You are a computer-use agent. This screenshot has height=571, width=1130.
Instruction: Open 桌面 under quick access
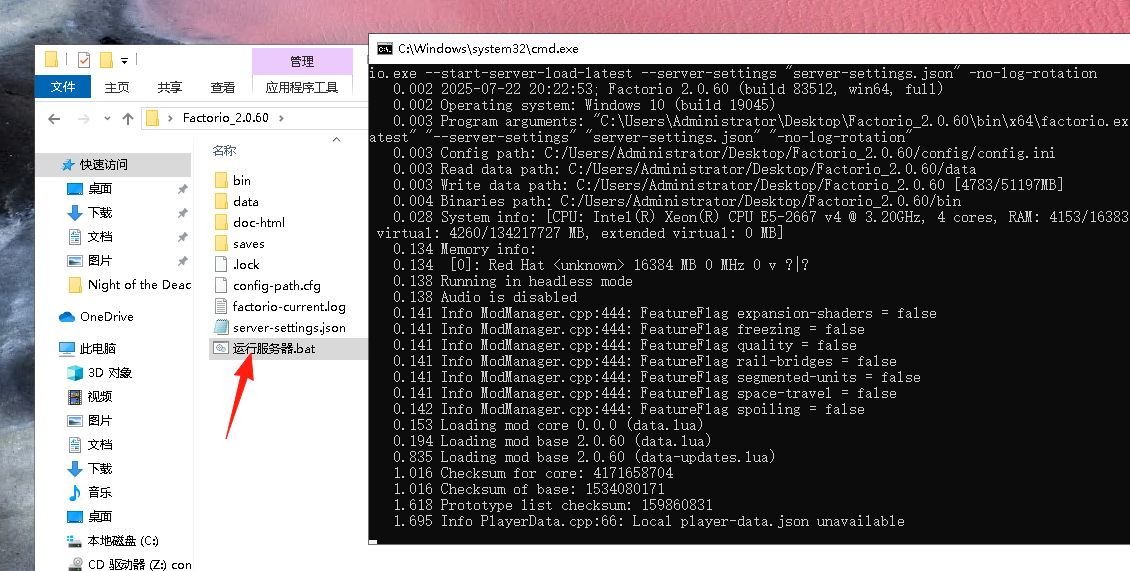tap(99, 188)
